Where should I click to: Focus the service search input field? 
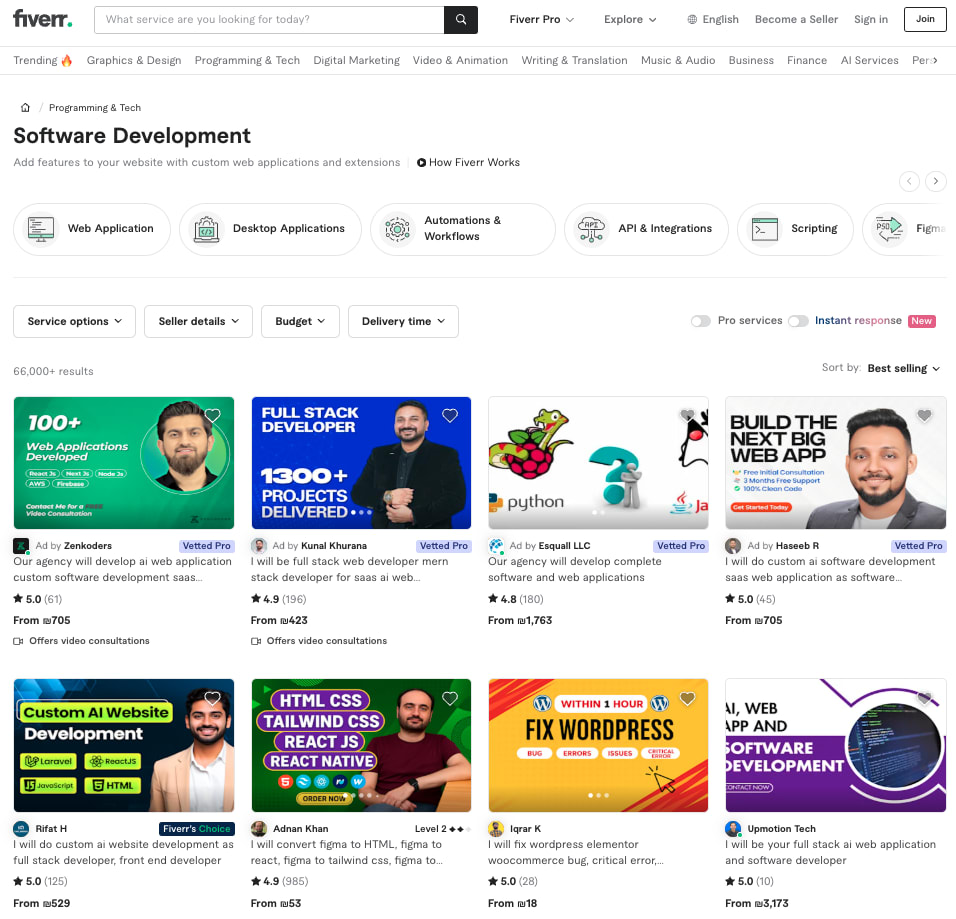pos(269,20)
